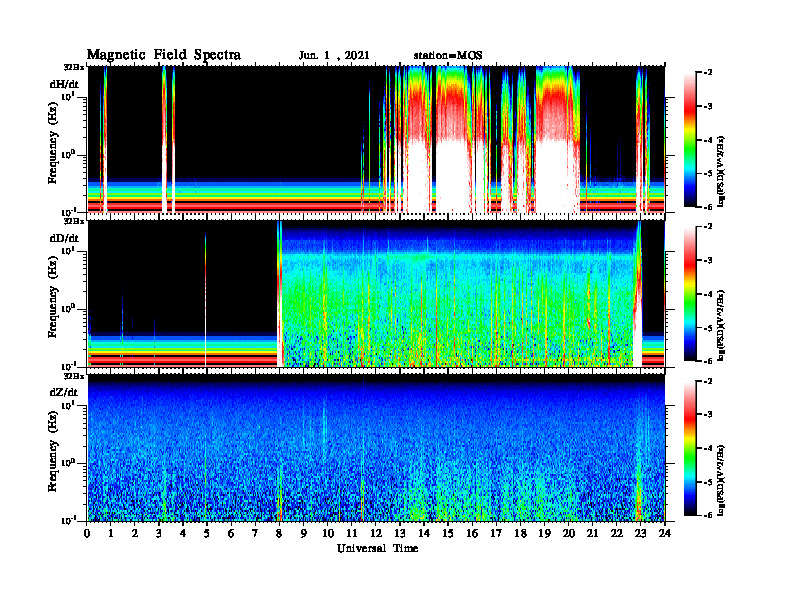792x612 pixels.
Task: Click the hour 6 tick label on time axis
Action: tap(231, 534)
